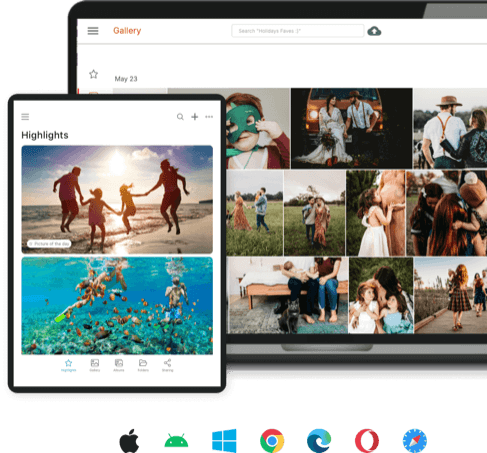Click the Google Chrome icon
Screen dimensions: 487x453
point(272,441)
